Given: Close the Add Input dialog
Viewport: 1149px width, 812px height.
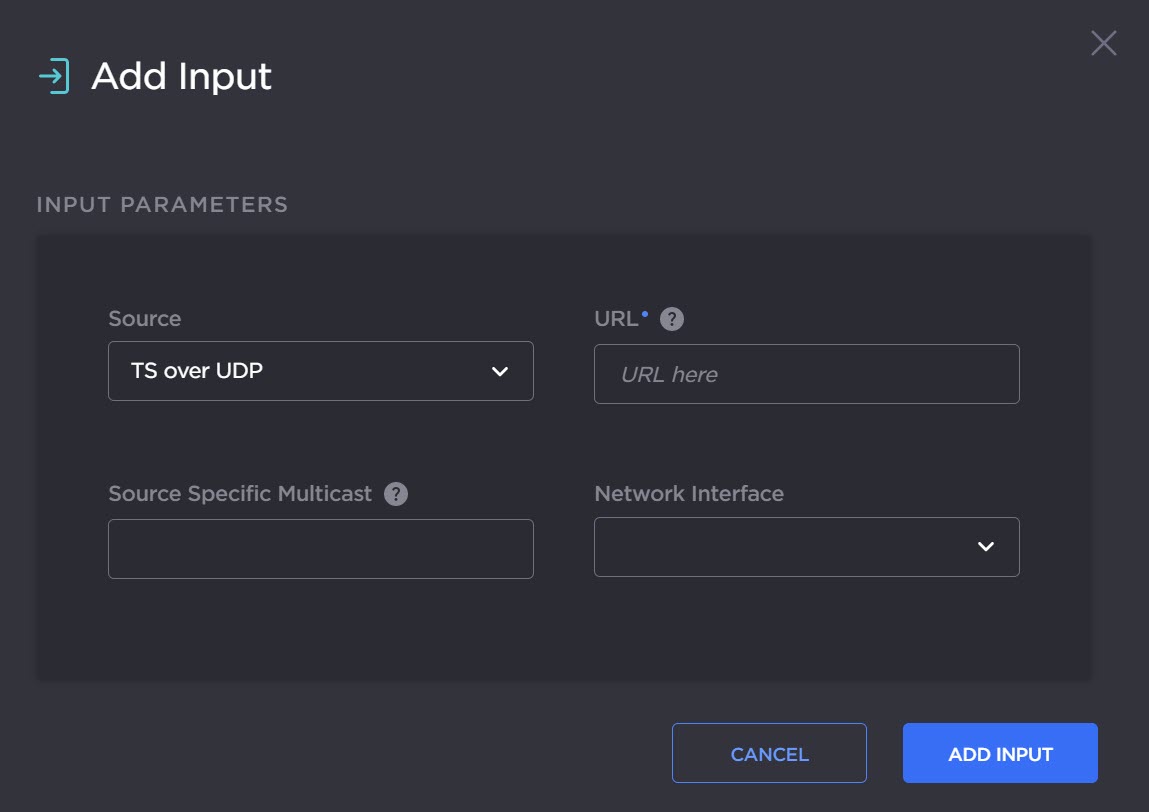Looking at the screenshot, I should tap(1103, 43).
